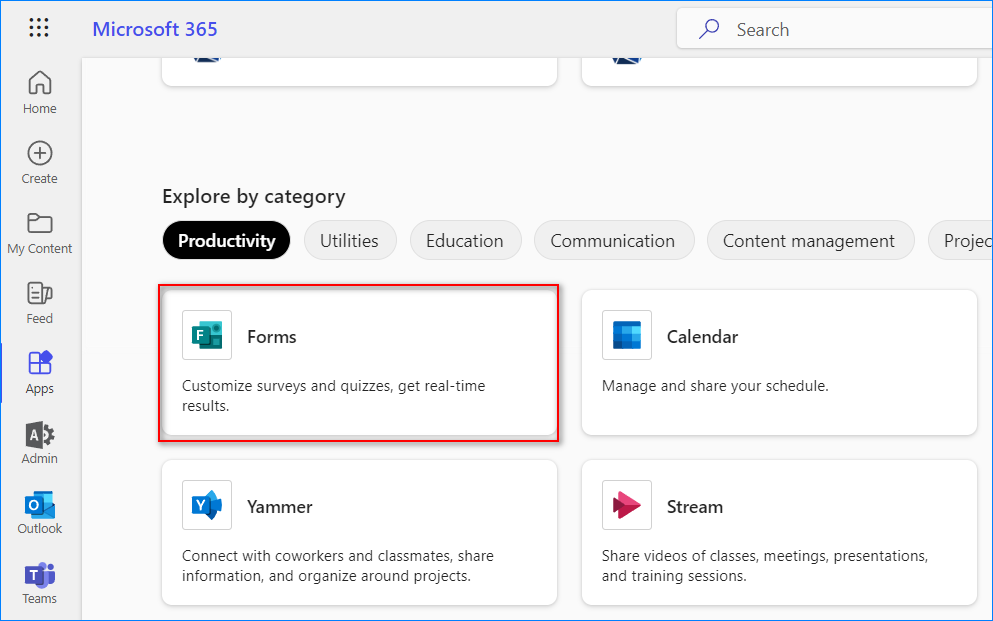
Task: Click the Search input field
Action: point(835,28)
